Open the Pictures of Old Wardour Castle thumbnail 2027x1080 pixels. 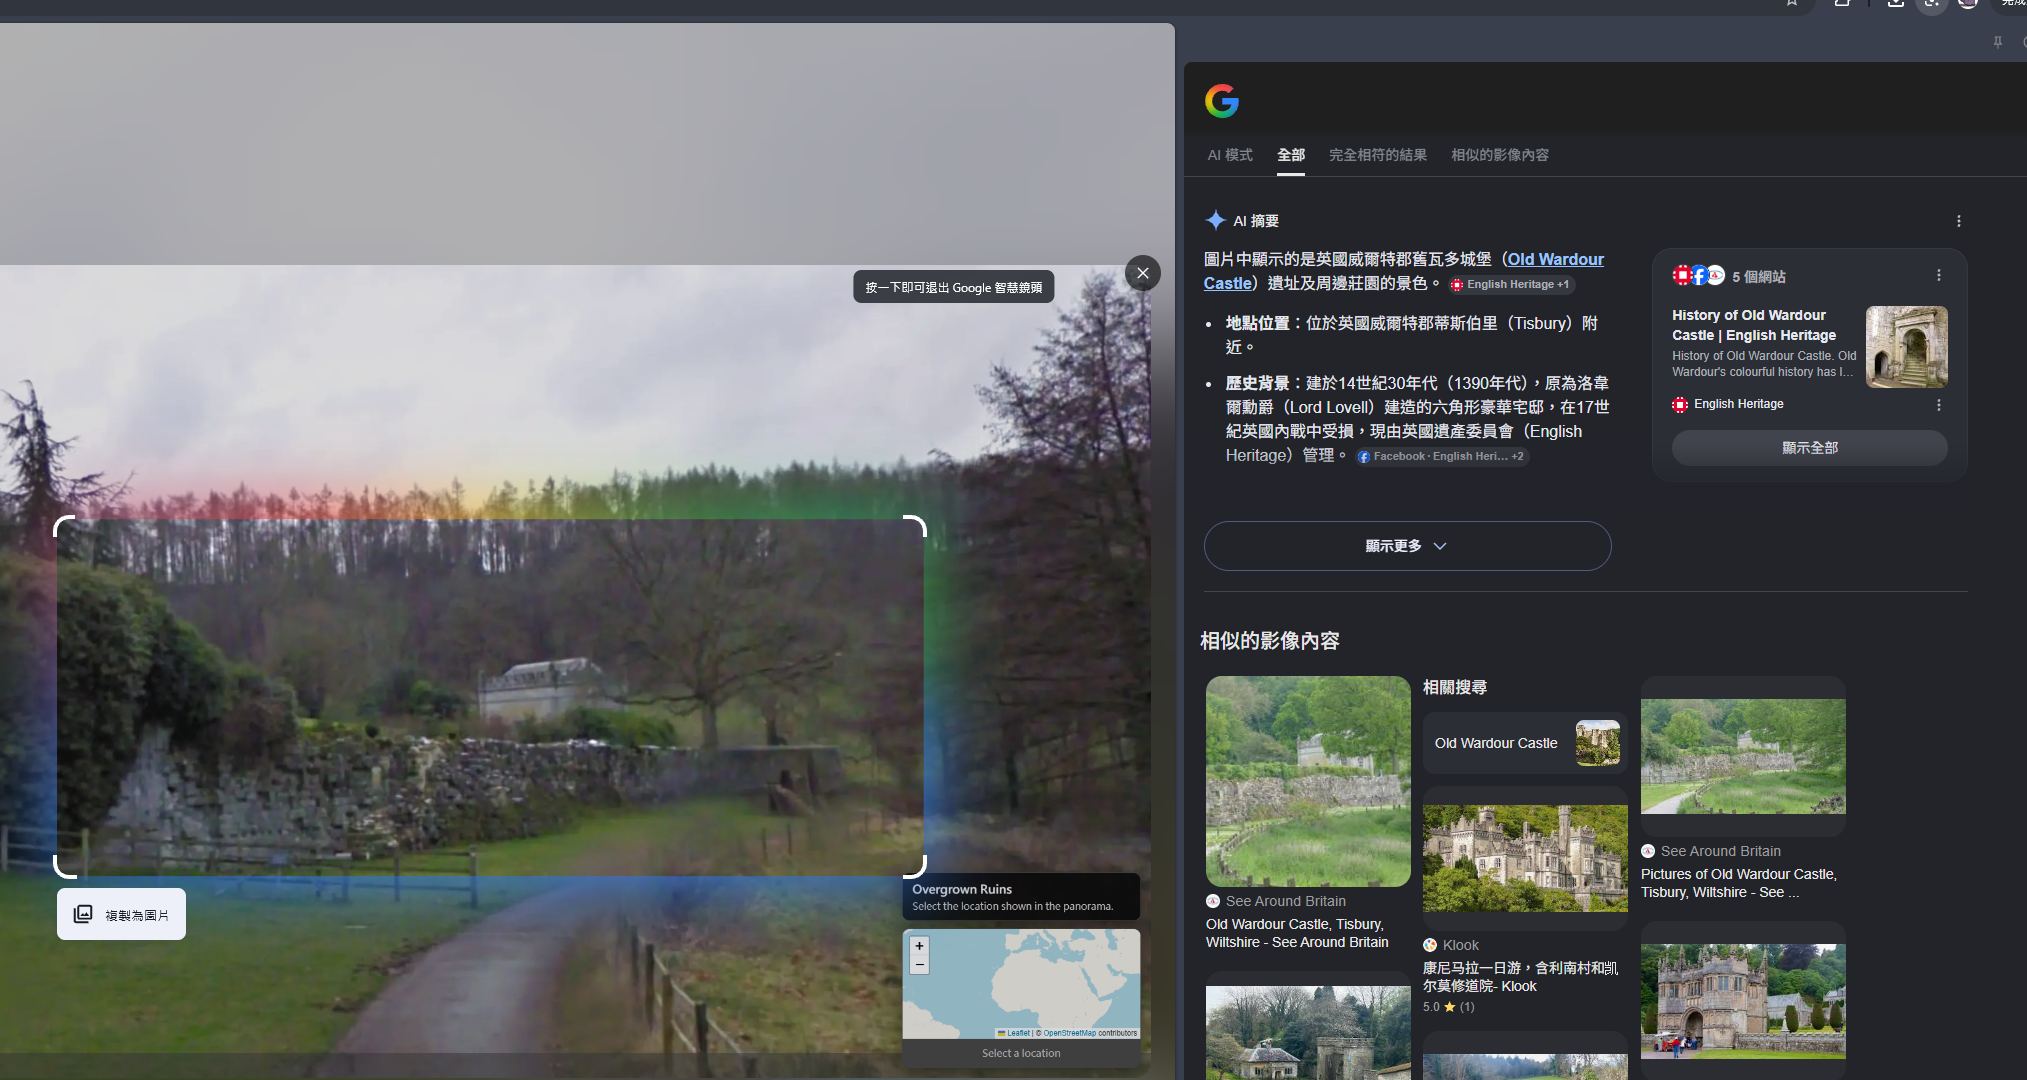[1743, 756]
